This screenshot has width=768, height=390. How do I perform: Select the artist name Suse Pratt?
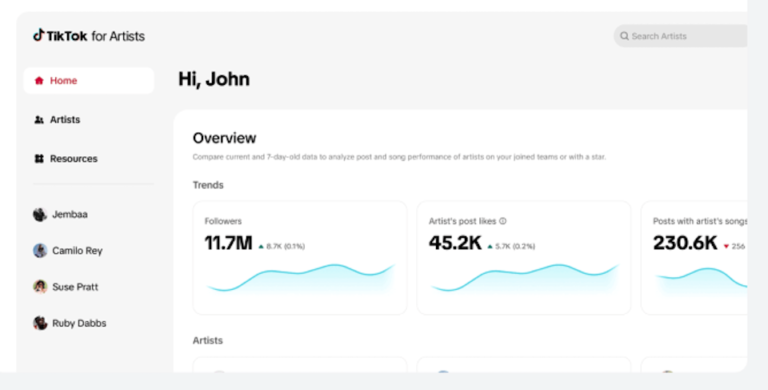pyautogui.click(x=75, y=287)
